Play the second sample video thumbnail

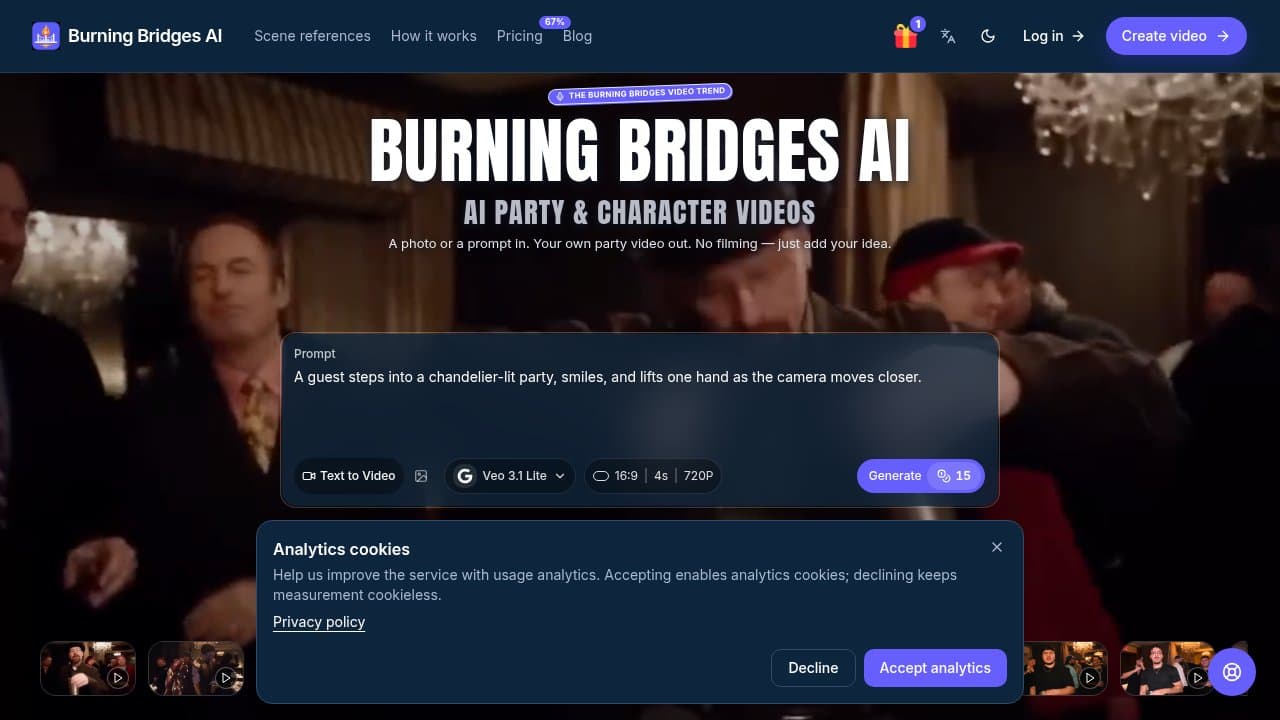tap(196, 668)
